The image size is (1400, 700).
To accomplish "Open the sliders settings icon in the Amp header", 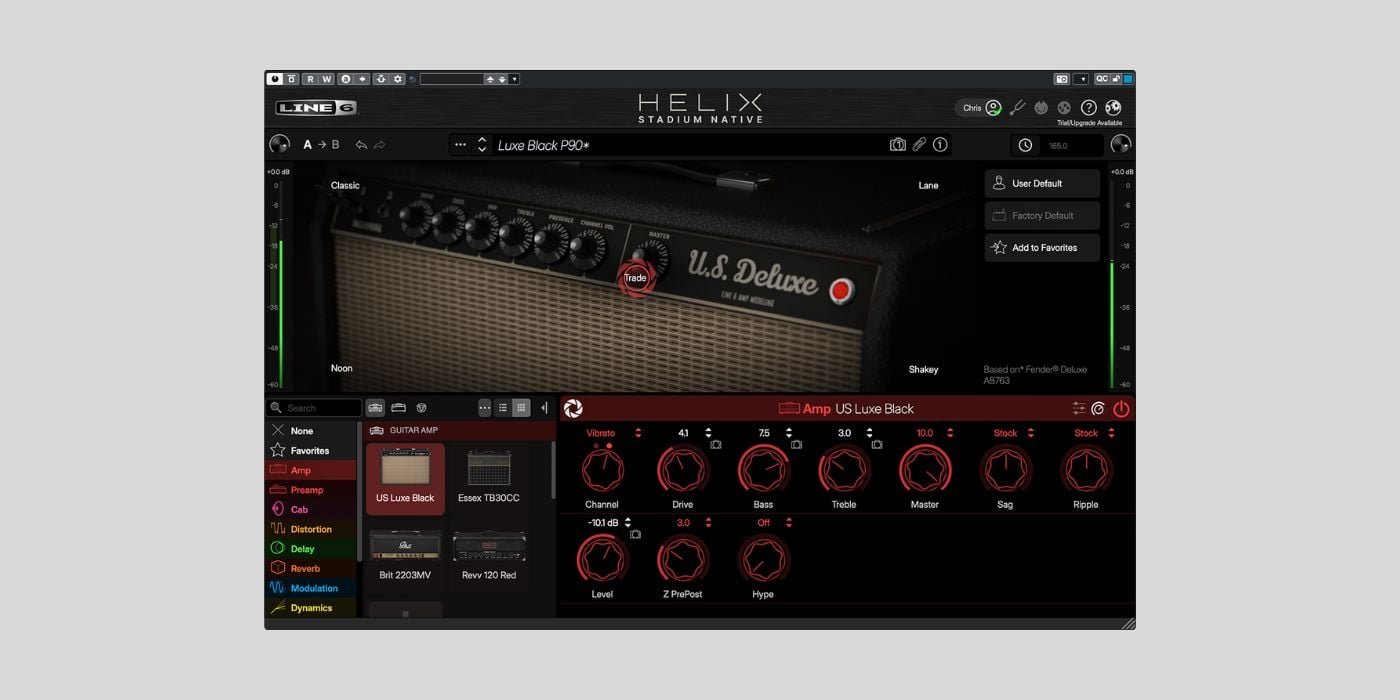I will [x=1079, y=408].
